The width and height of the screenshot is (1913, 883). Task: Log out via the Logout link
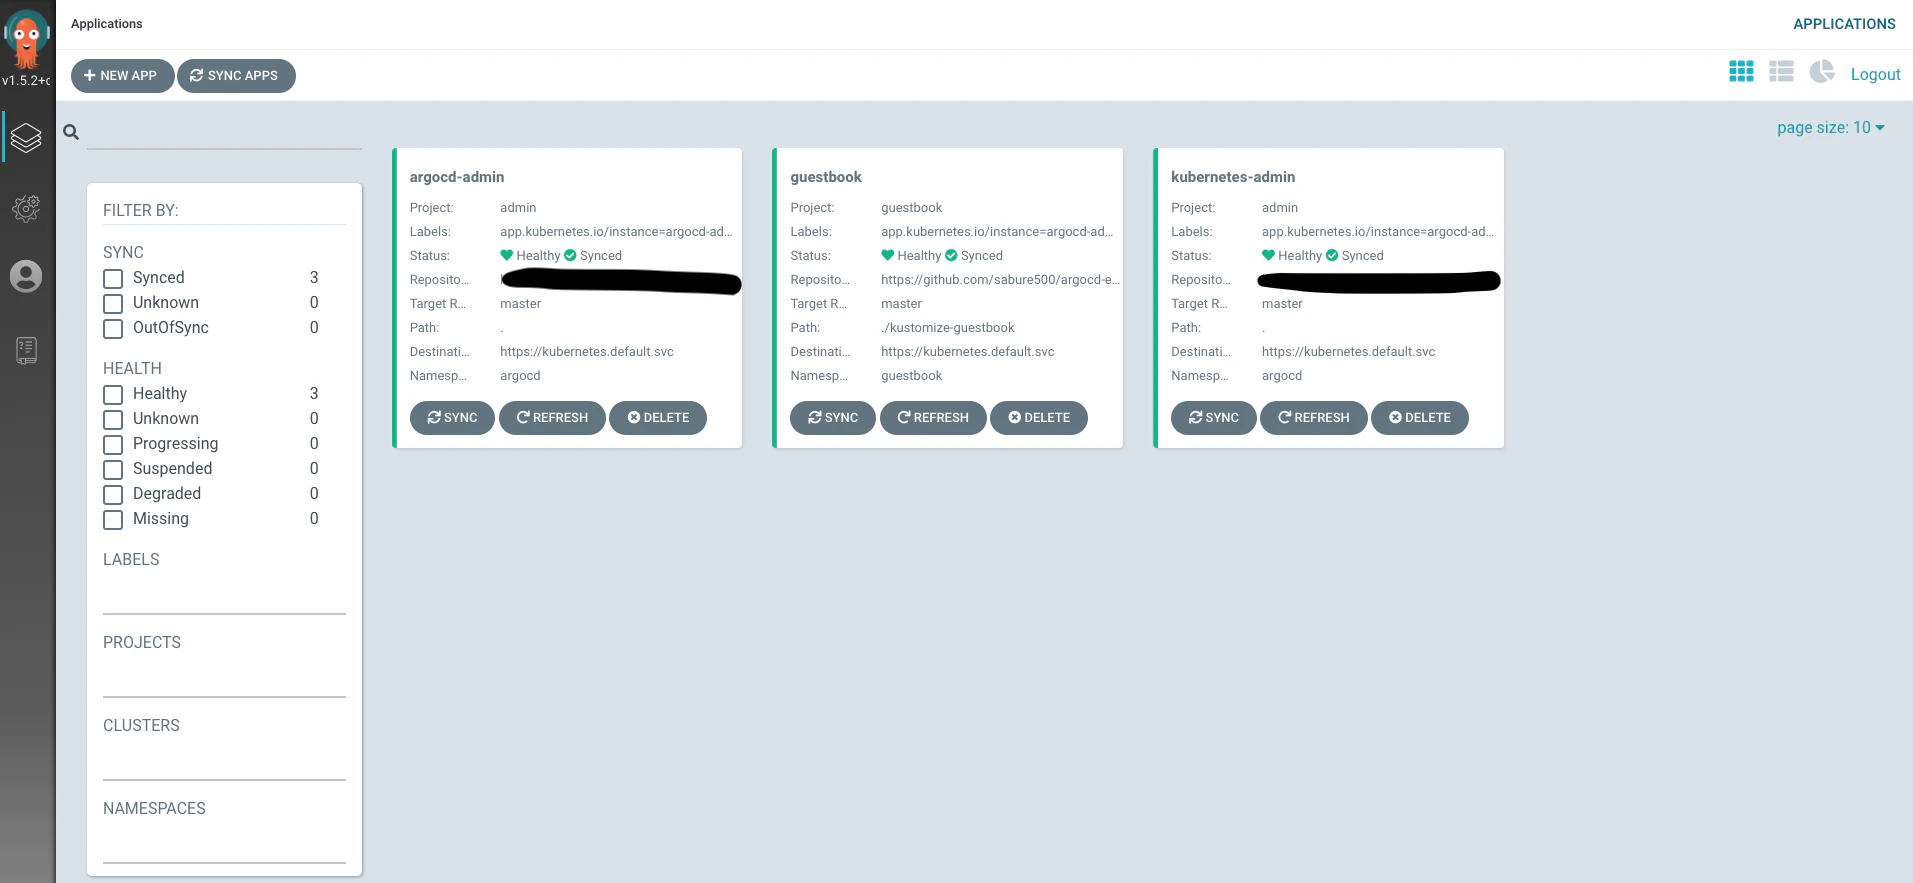coord(1875,74)
